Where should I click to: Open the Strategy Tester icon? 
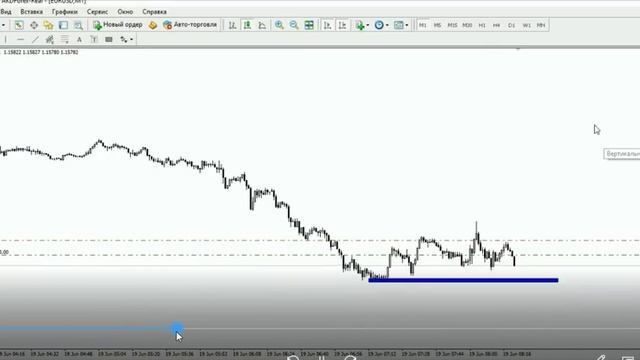[78, 25]
